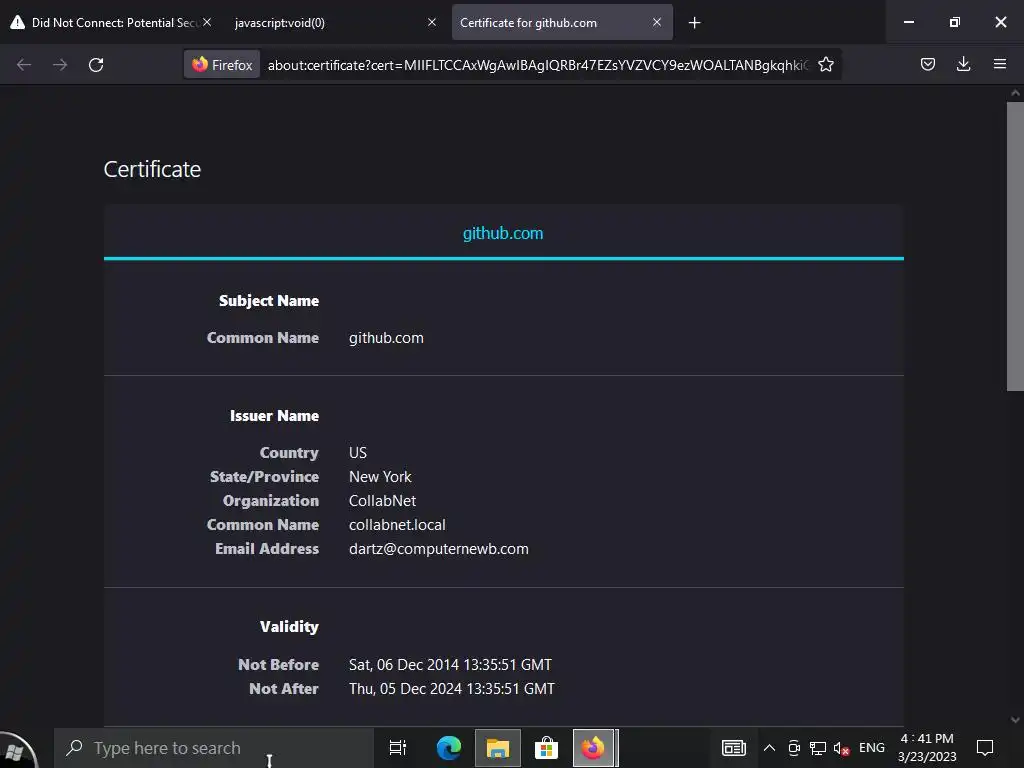The image size is (1024, 768).
Task: Open the notification action center
Action: pos(985,748)
